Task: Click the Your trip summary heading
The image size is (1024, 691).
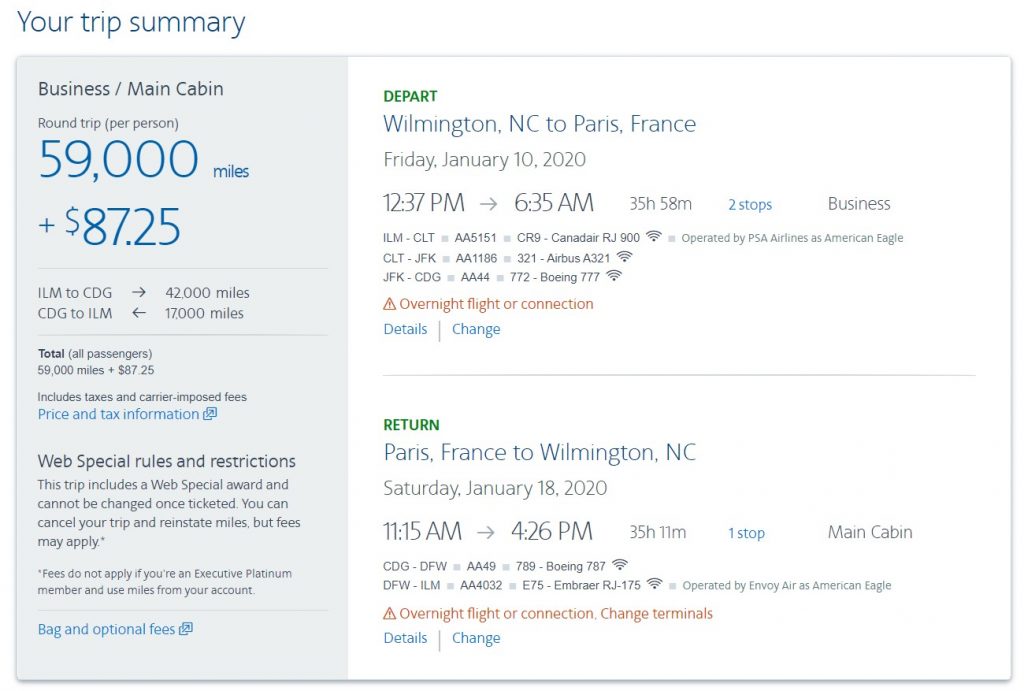Action: tap(131, 22)
